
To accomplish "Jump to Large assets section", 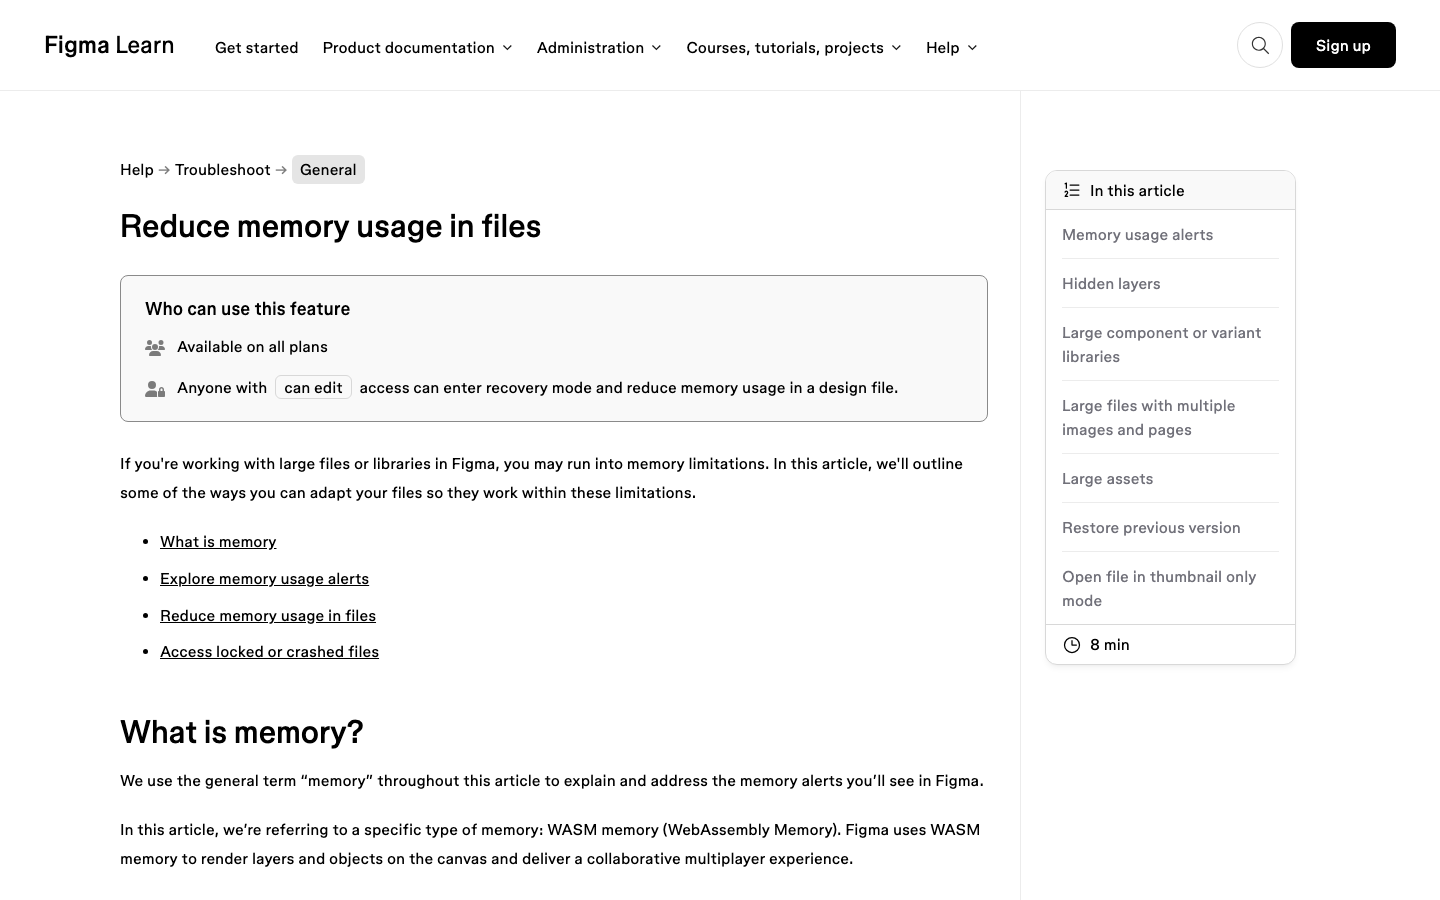I will [1107, 479].
